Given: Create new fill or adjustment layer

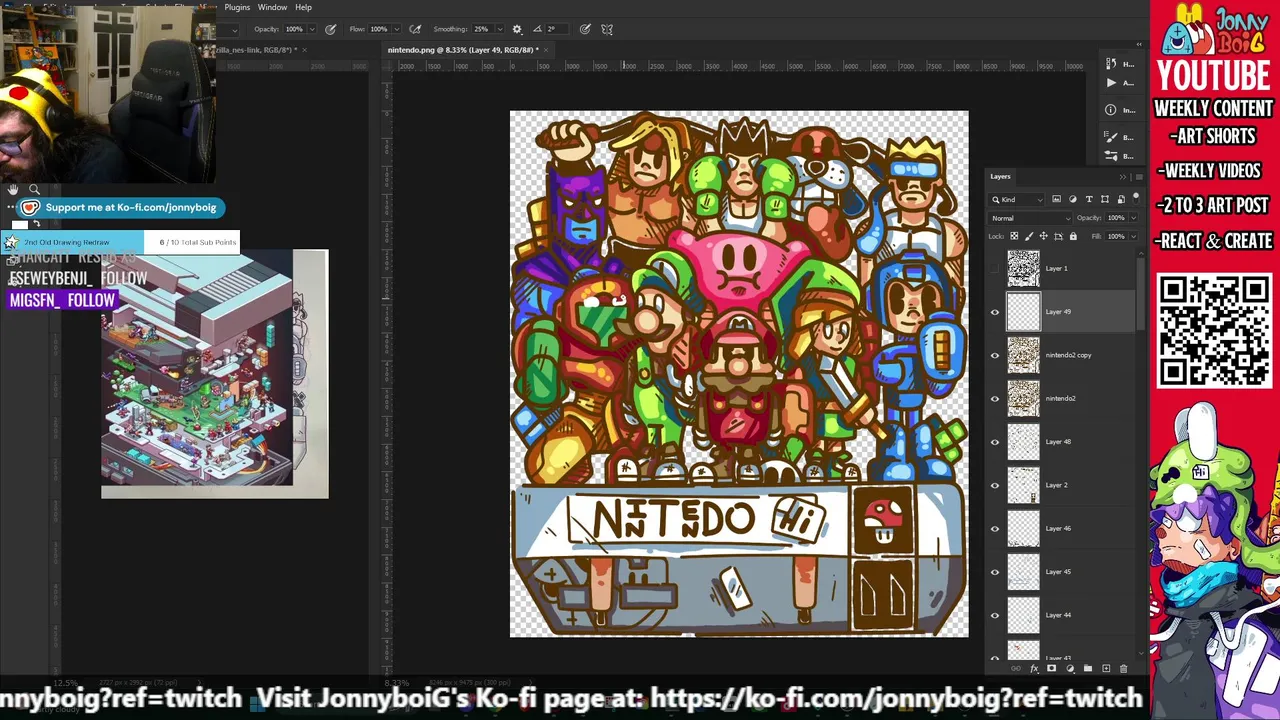Looking at the screenshot, I should (x=1070, y=669).
